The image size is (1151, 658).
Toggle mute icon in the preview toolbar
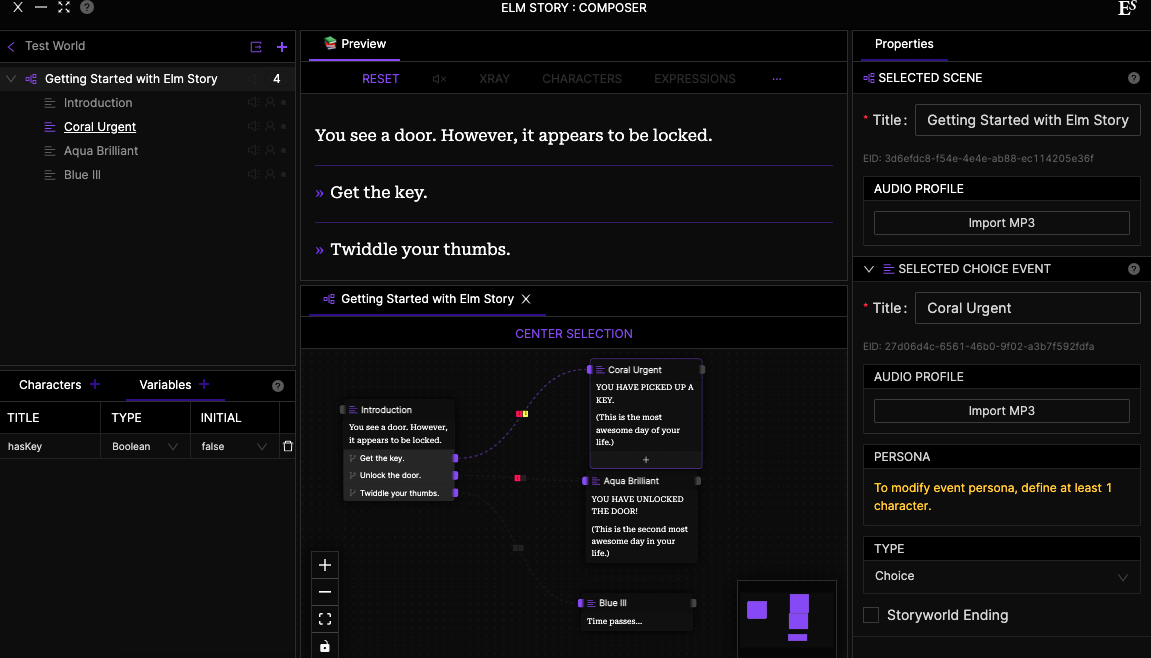pyautogui.click(x=439, y=79)
